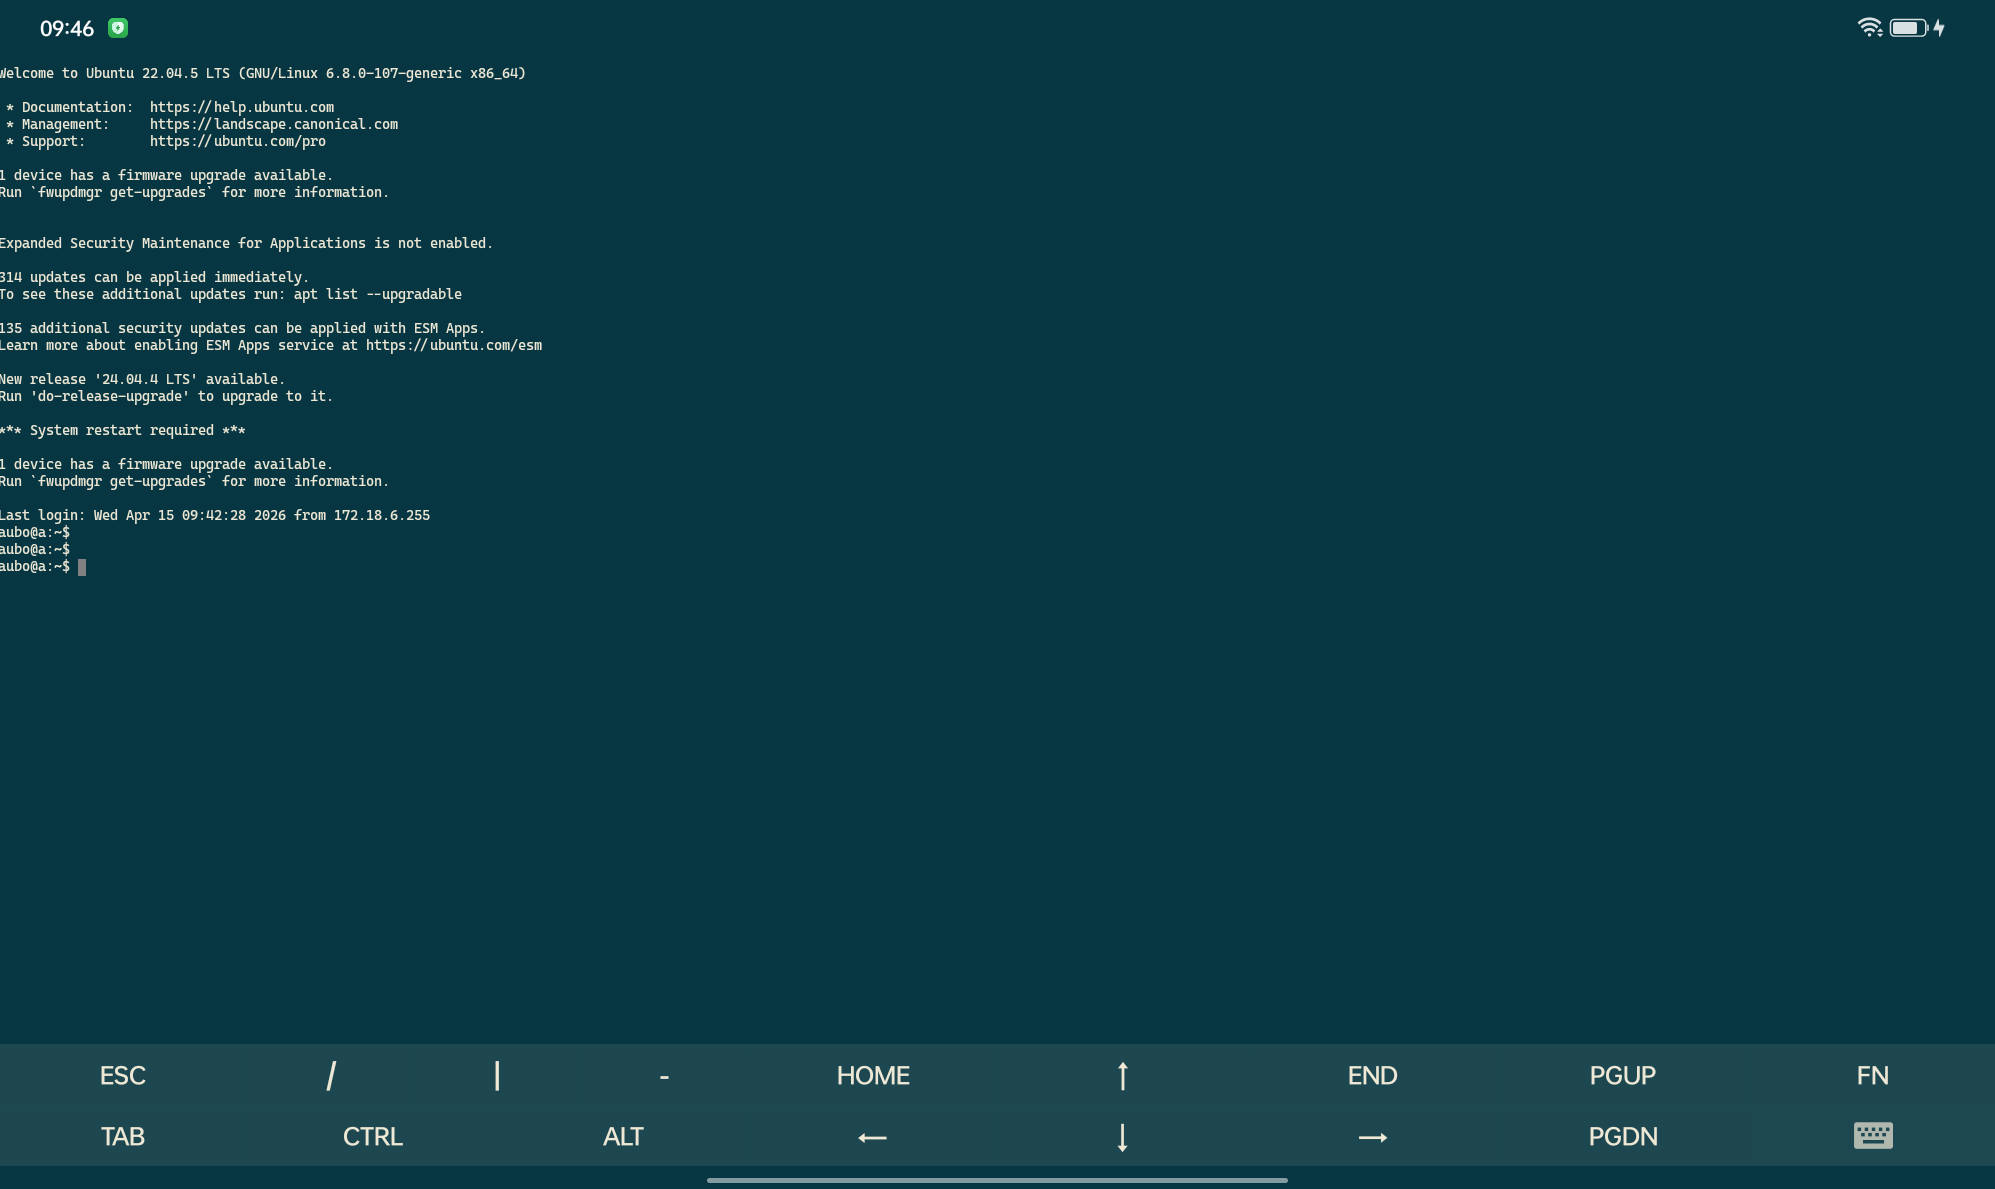Hide the on-screen keyboard using the keyboard icon
This screenshot has width=1995, height=1189.
click(x=1871, y=1136)
